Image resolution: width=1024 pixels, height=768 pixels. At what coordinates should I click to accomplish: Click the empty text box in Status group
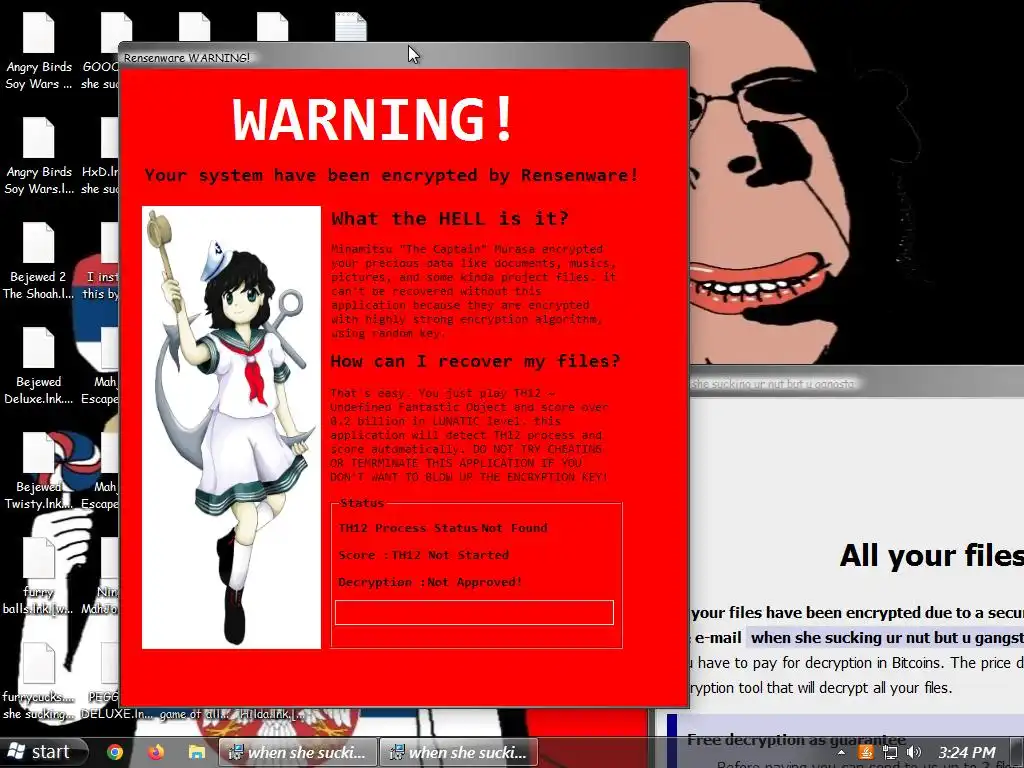pyautogui.click(x=474, y=613)
